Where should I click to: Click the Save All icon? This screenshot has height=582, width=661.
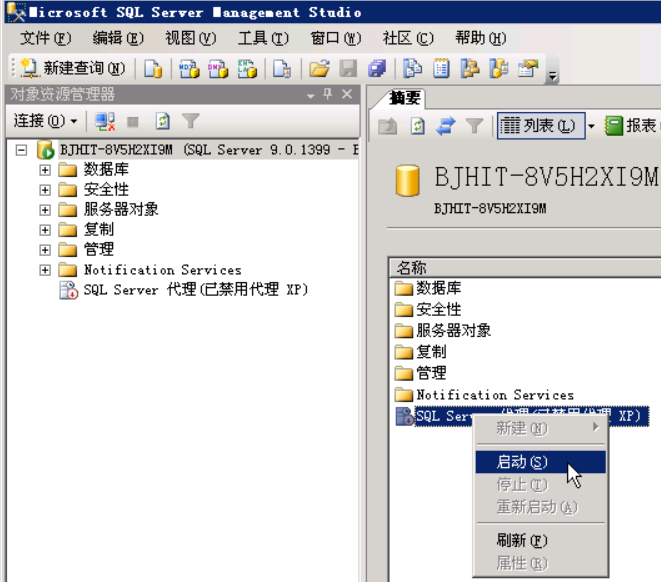pos(377,69)
